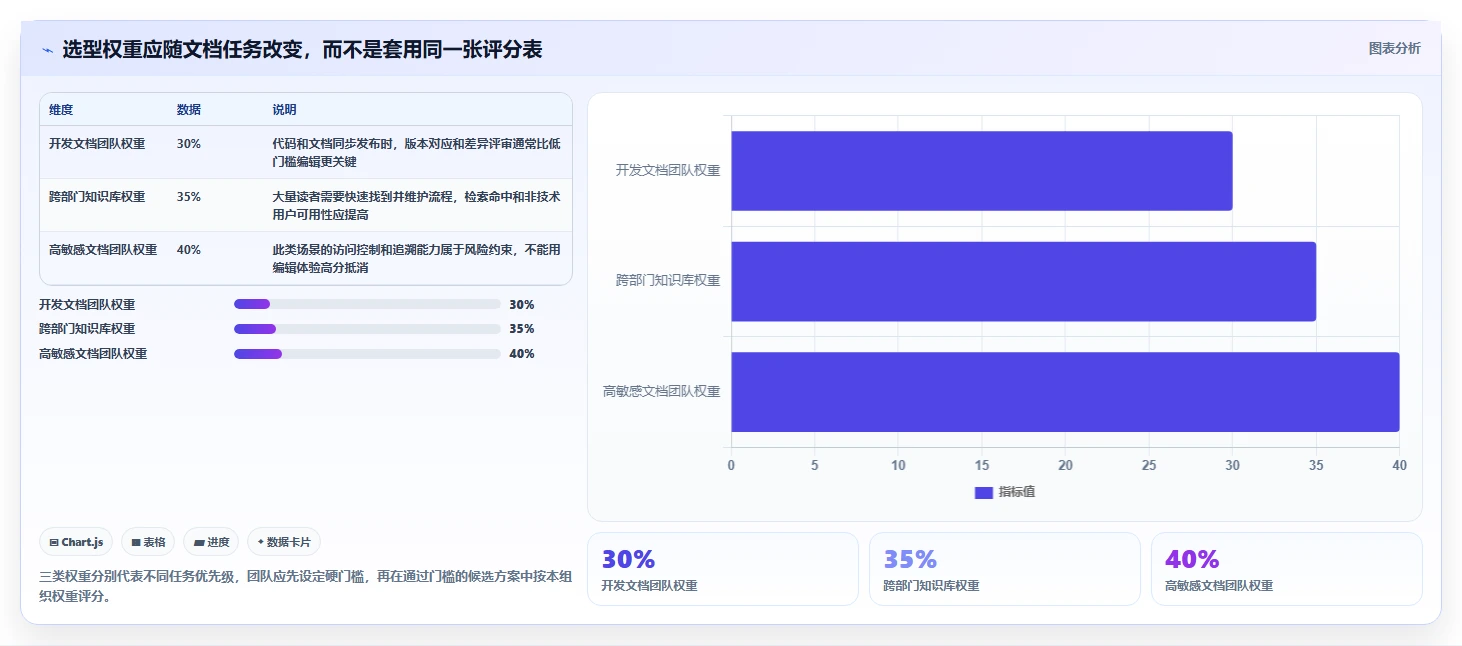Select the 表格 tag
The width and height of the screenshot is (1462, 646).
click(148, 542)
